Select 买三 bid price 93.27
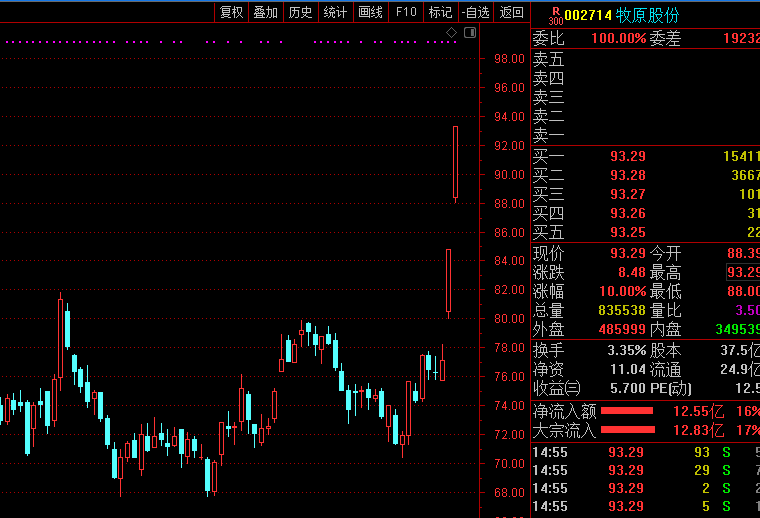 tap(628, 194)
